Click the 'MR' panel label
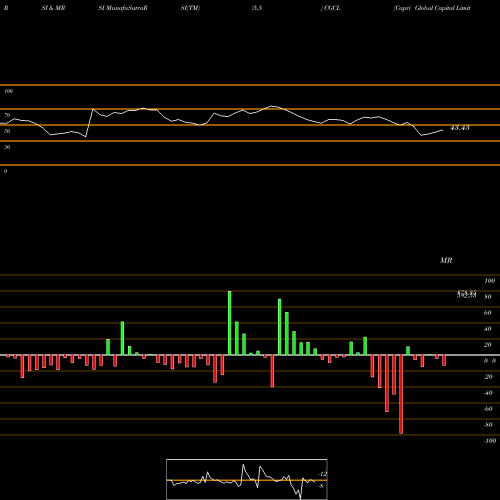The width and height of the screenshot is (500, 500). tap(446, 260)
